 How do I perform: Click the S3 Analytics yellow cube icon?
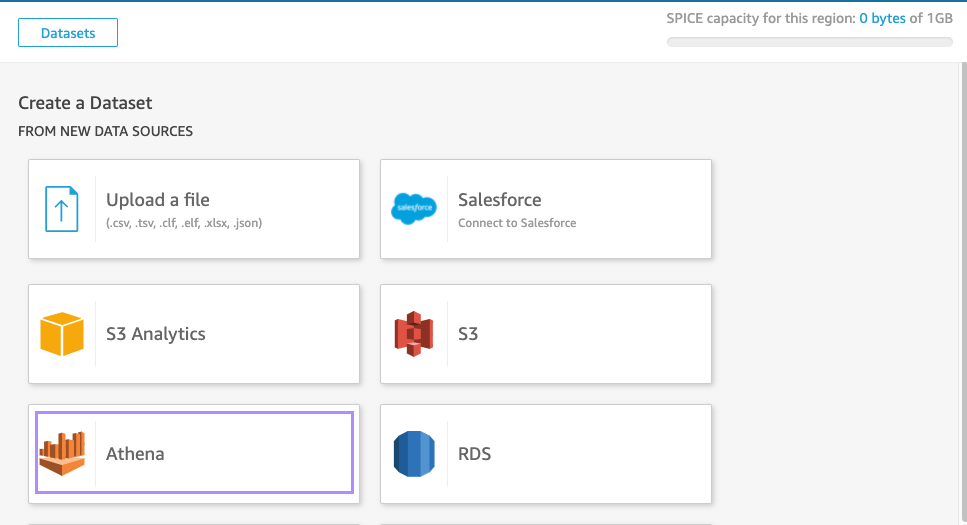[62, 334]
